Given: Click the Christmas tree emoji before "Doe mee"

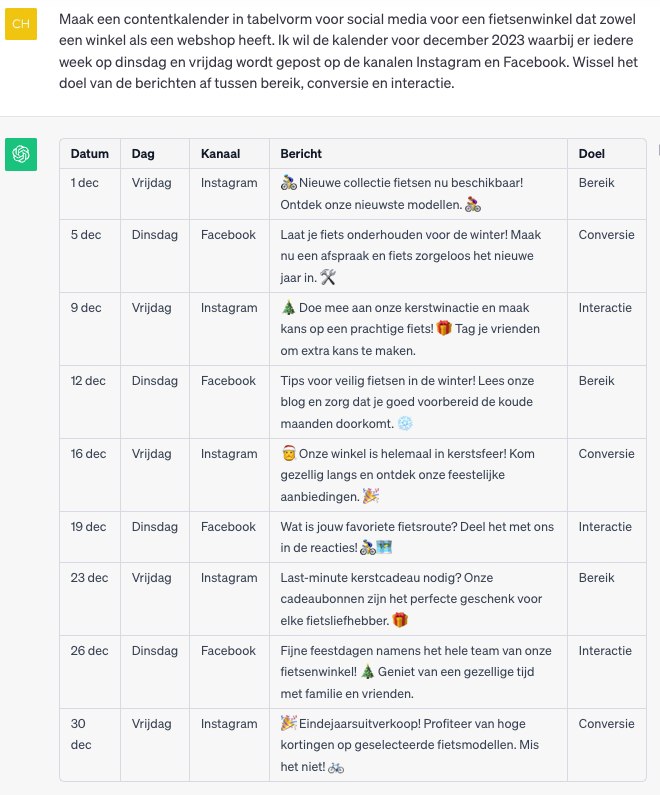Looking at the screenshot, I should pos(289,308).
